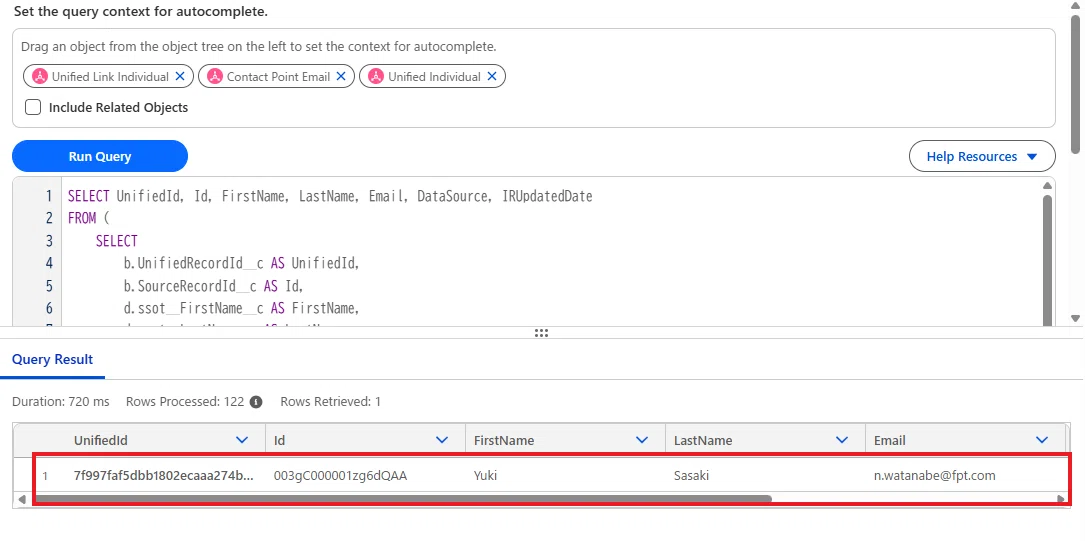
Task: Enable the Include Related Objects checkbox
Action: click(33, 107)
